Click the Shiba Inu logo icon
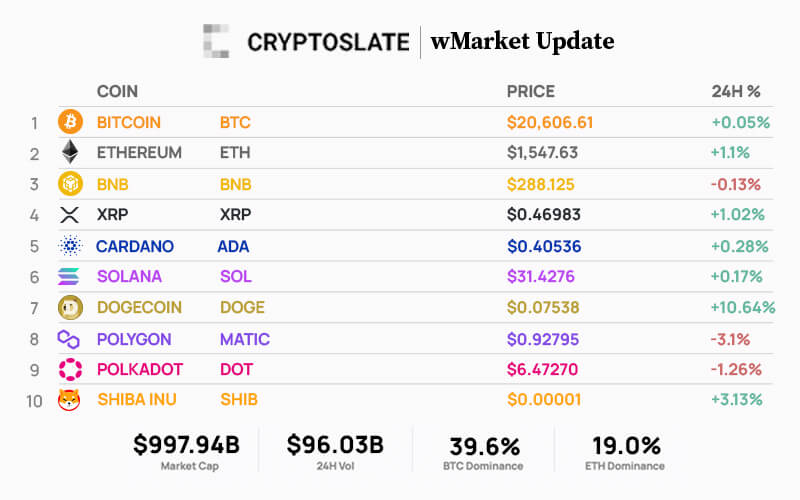The image size is (800, 500). 70,400
